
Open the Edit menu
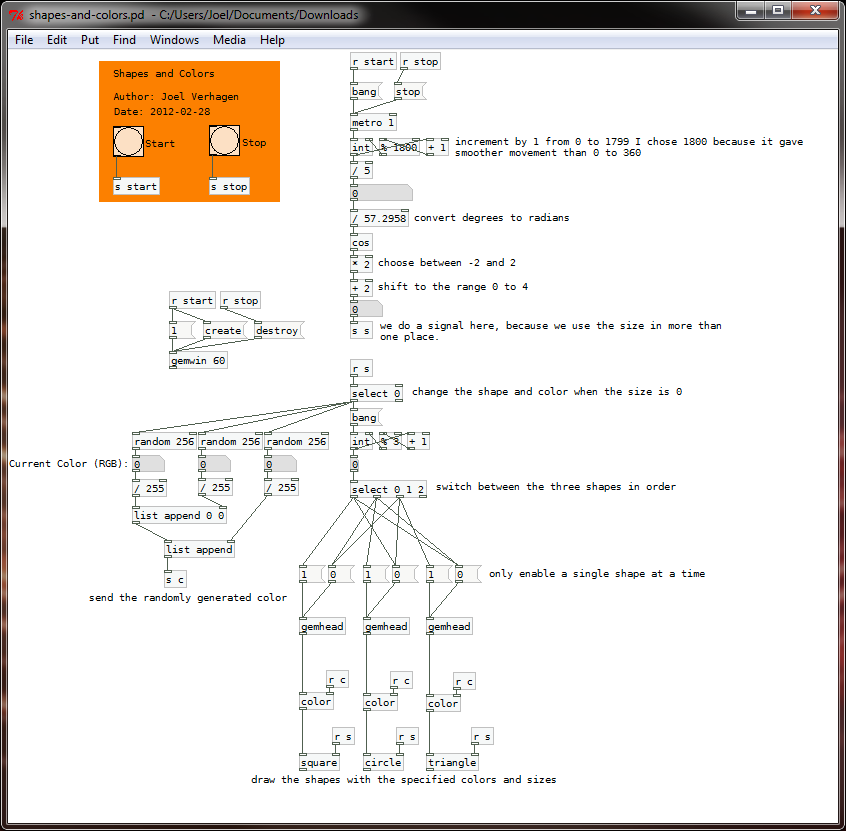click(57, 40)
